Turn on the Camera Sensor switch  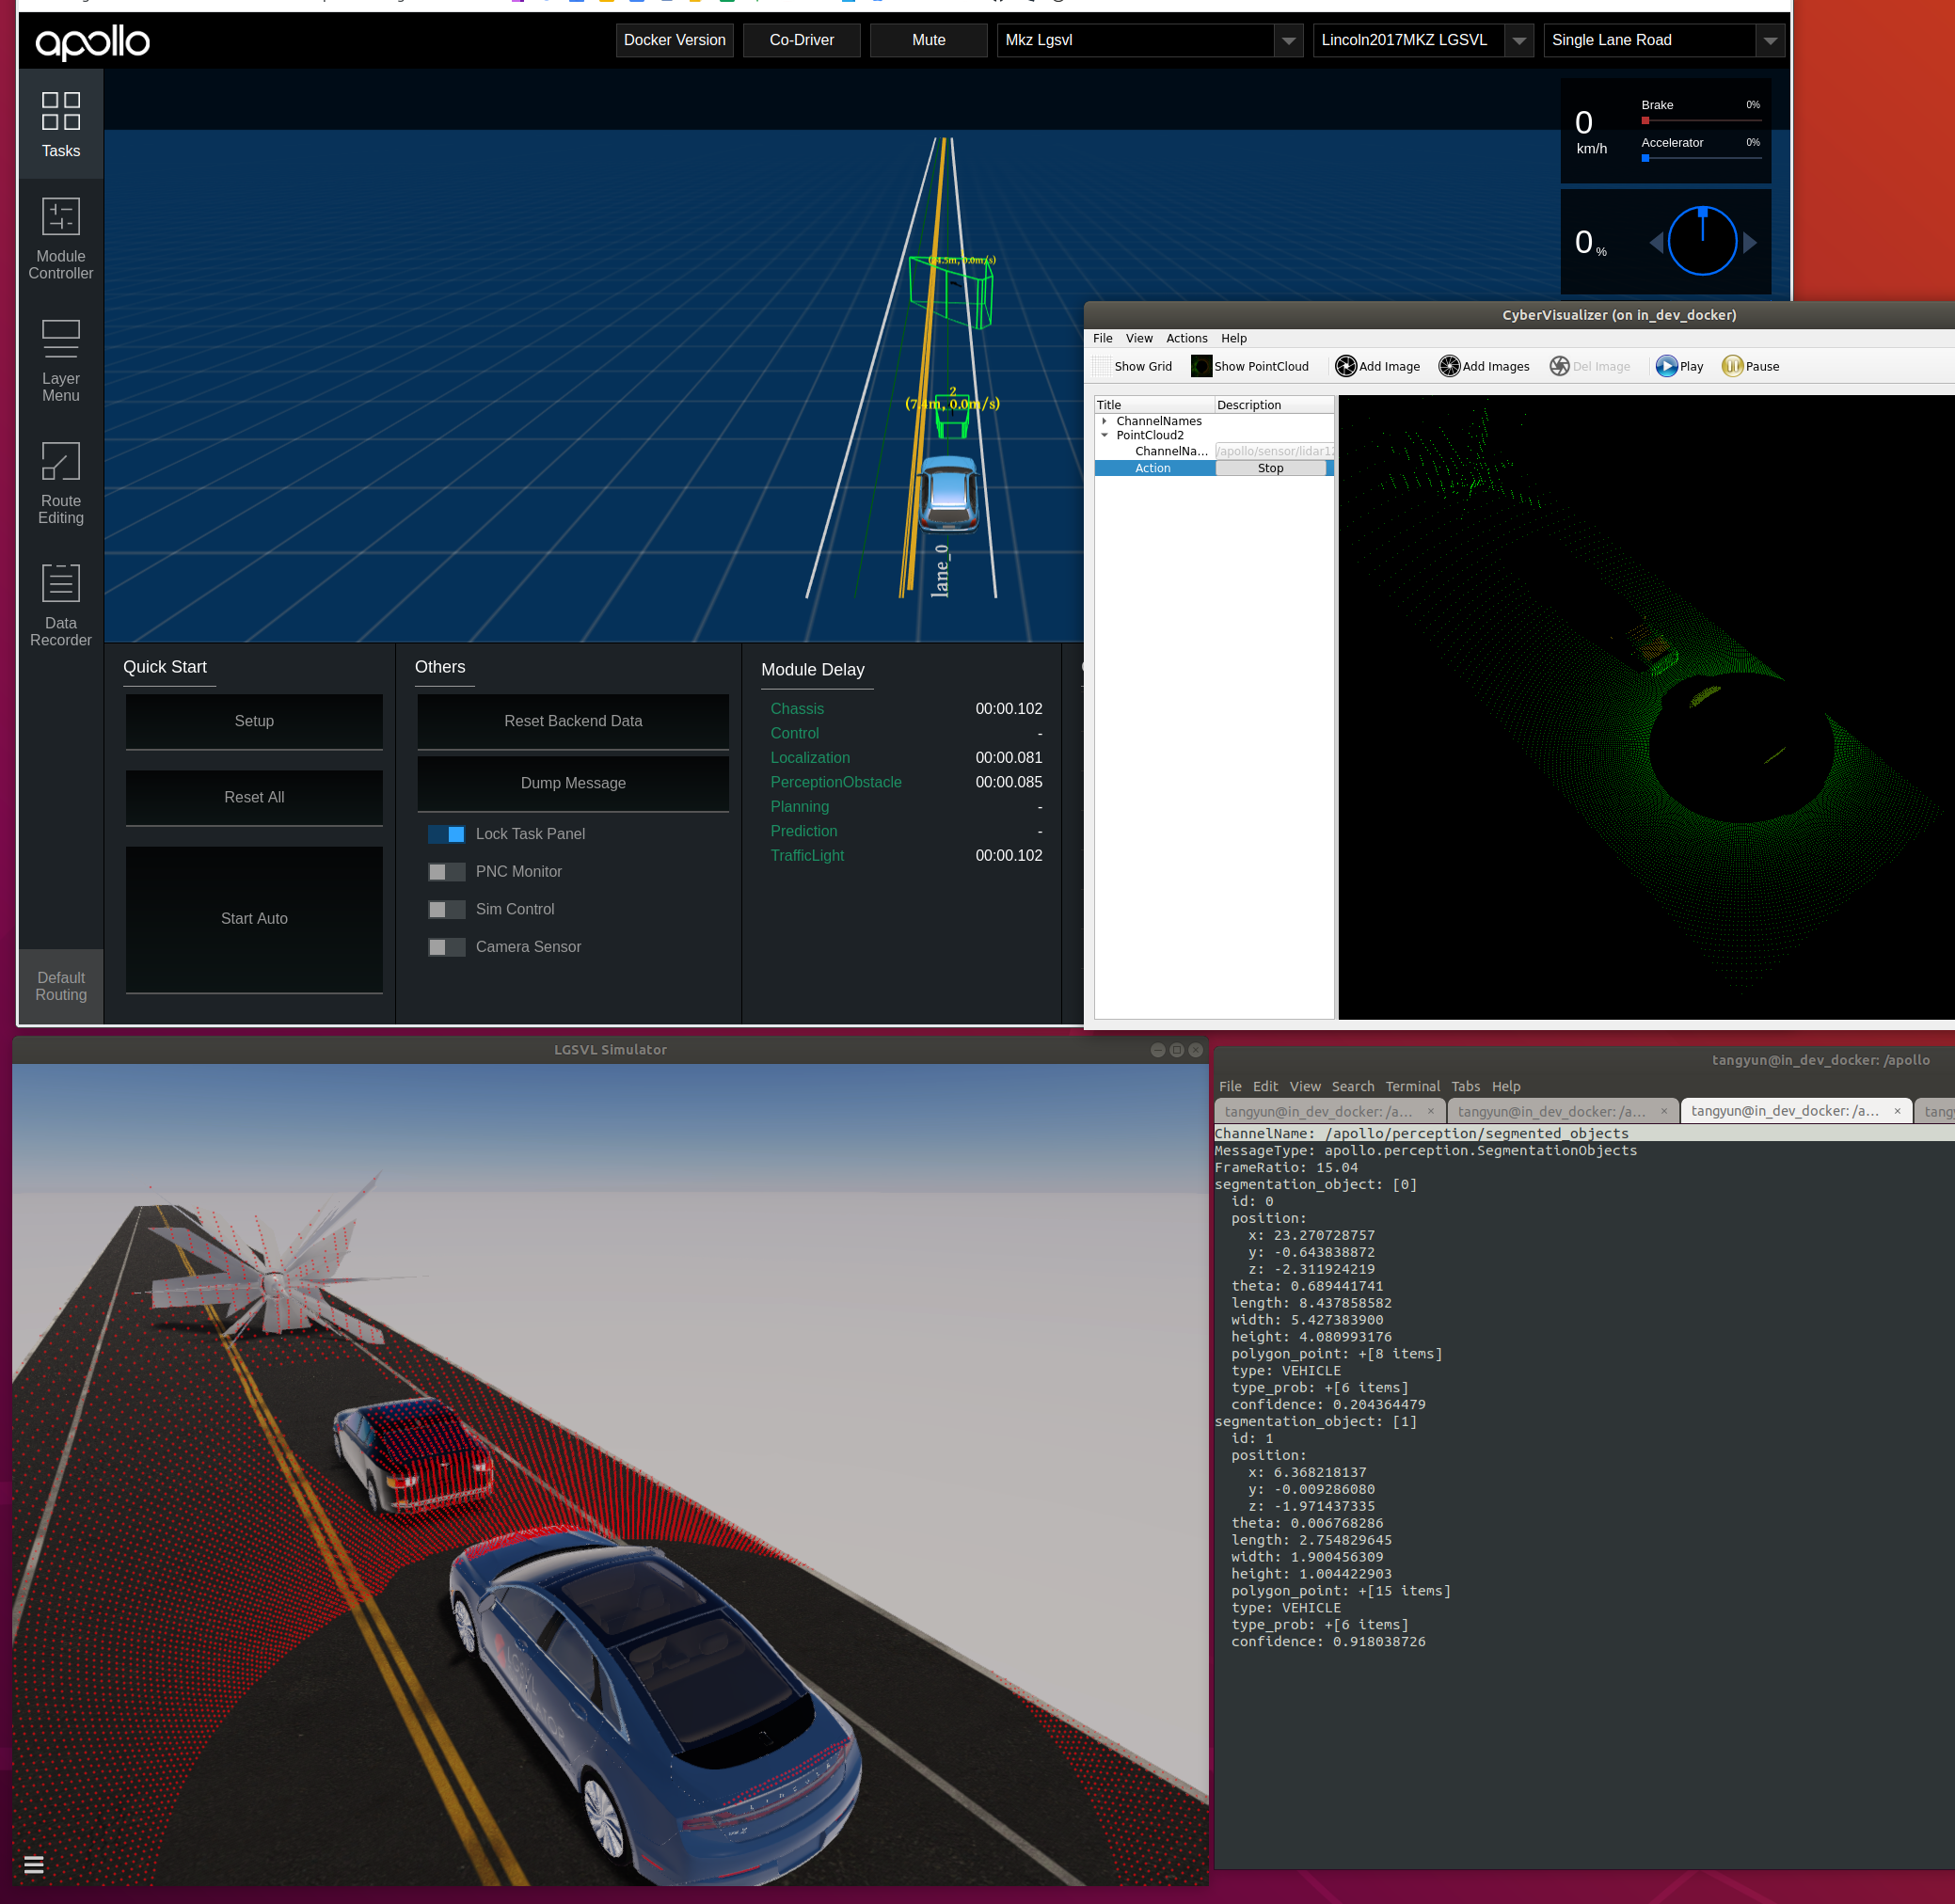point(446,947)
